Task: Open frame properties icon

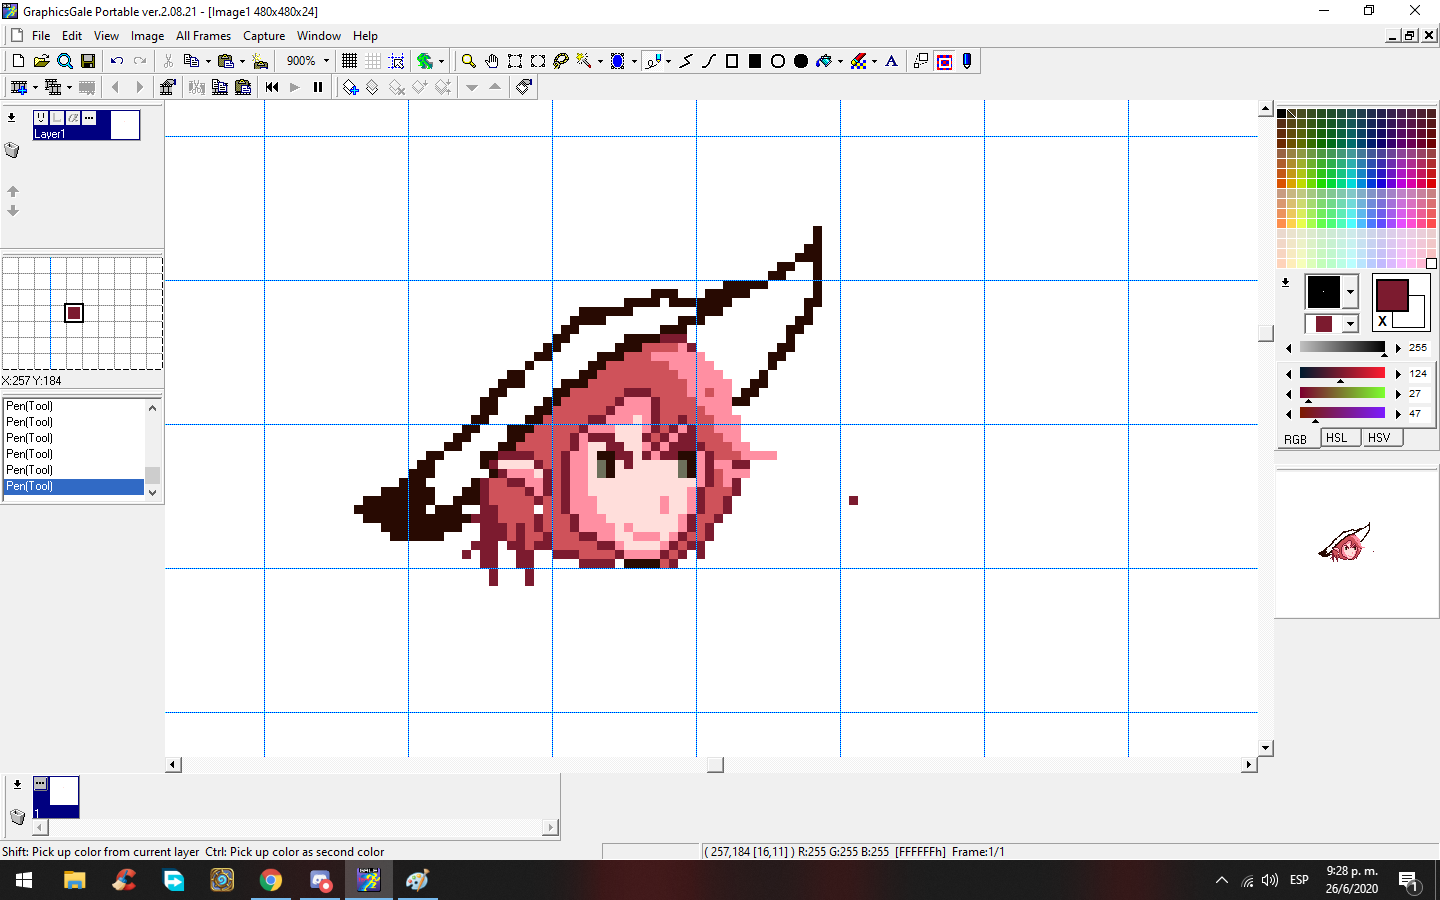Action: click(x=167, y=87)
